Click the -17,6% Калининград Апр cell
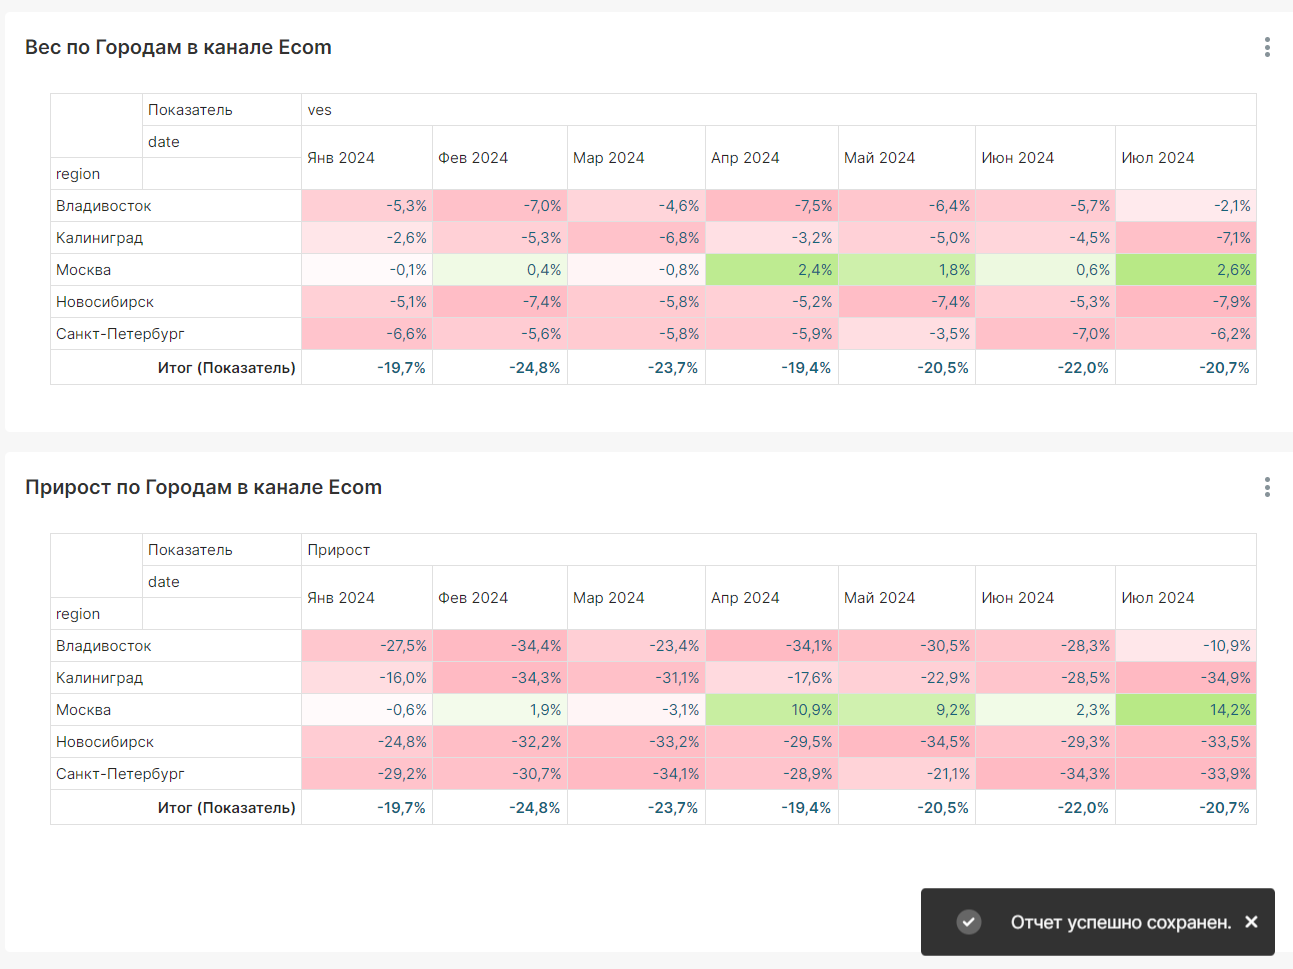The height and width of the screenshot is (969, 1293). 772,678
